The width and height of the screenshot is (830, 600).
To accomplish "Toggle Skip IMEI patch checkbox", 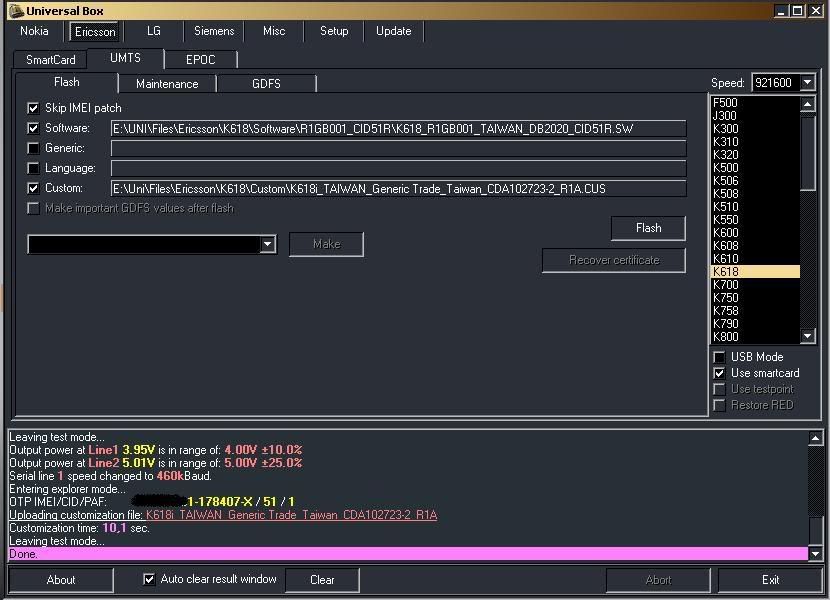I will pos(33,109).
